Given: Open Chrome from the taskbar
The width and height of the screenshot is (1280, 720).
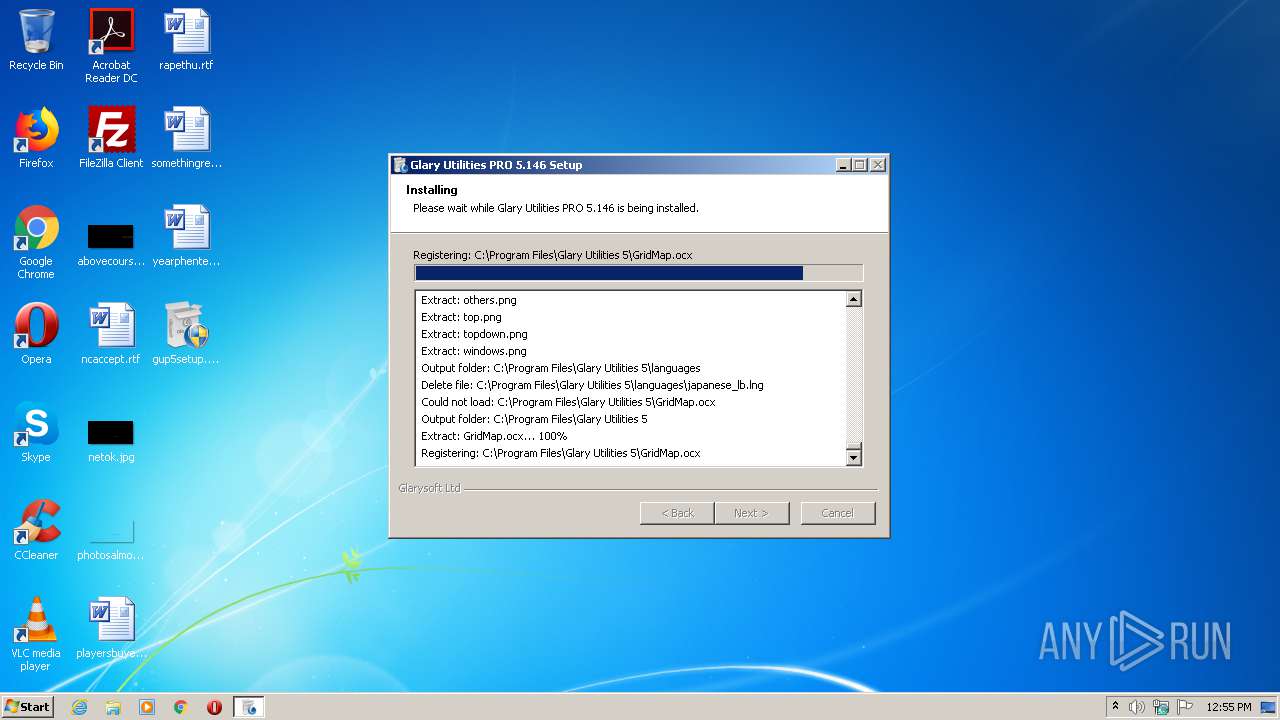Looking at the screenshot, I should [181, 707].
